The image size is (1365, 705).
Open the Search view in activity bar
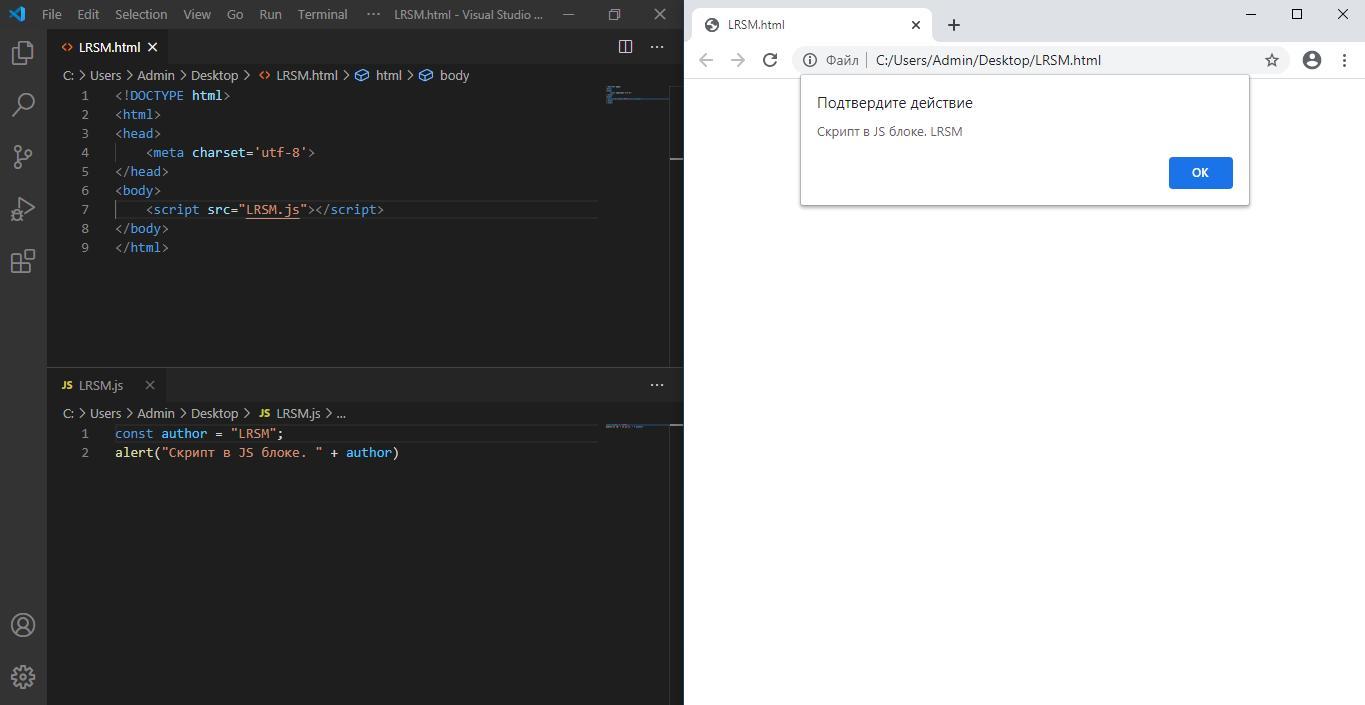22,105
